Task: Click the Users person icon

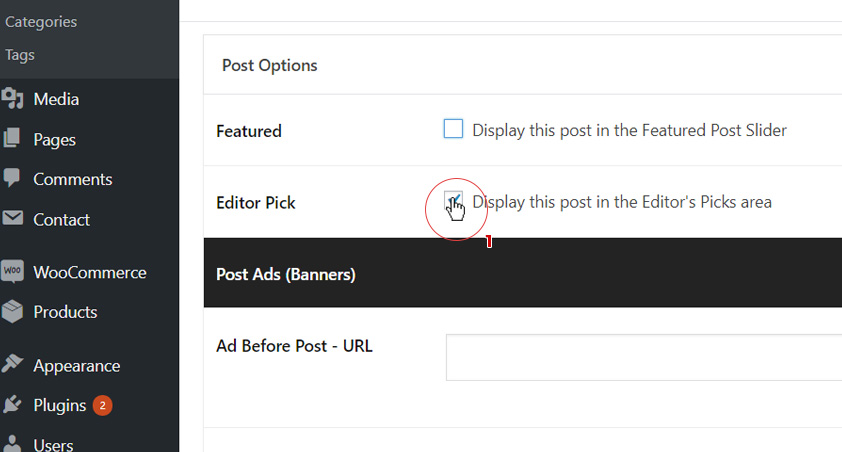Action: [13, 444]
